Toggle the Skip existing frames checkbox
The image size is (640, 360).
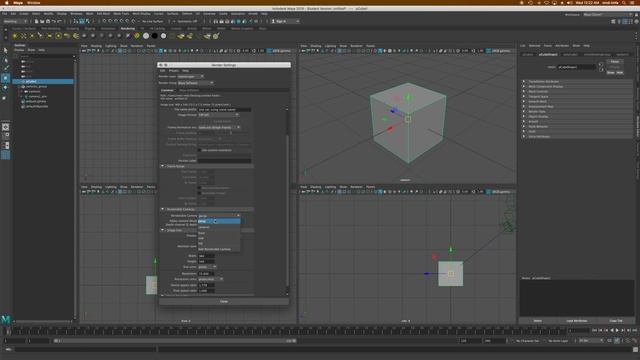tap(200, 188)
